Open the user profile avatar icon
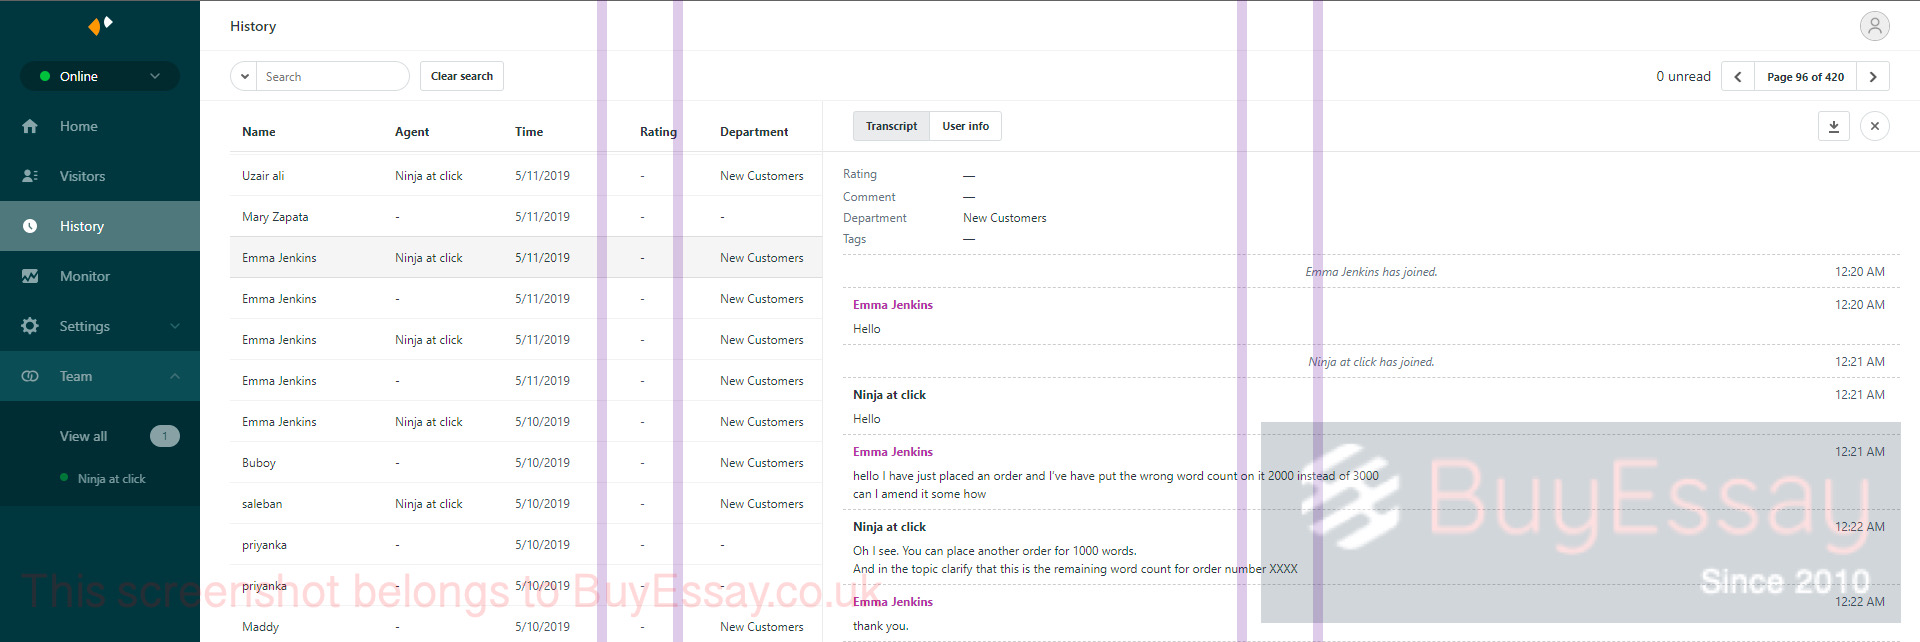1920x642 pixels. 1874,26
